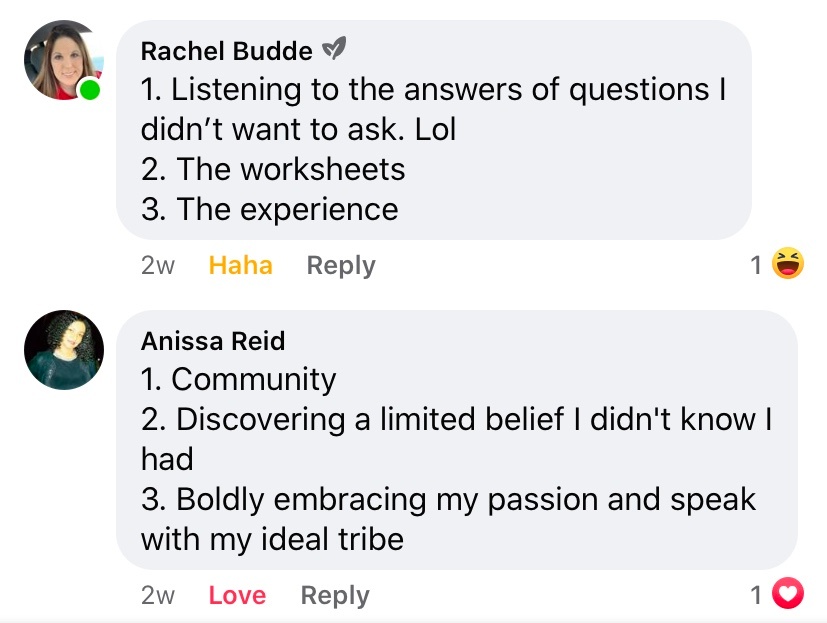Reply to Rachel Budde's comment
The height and width of the screenshot is (623, 827).
[341, 266]
